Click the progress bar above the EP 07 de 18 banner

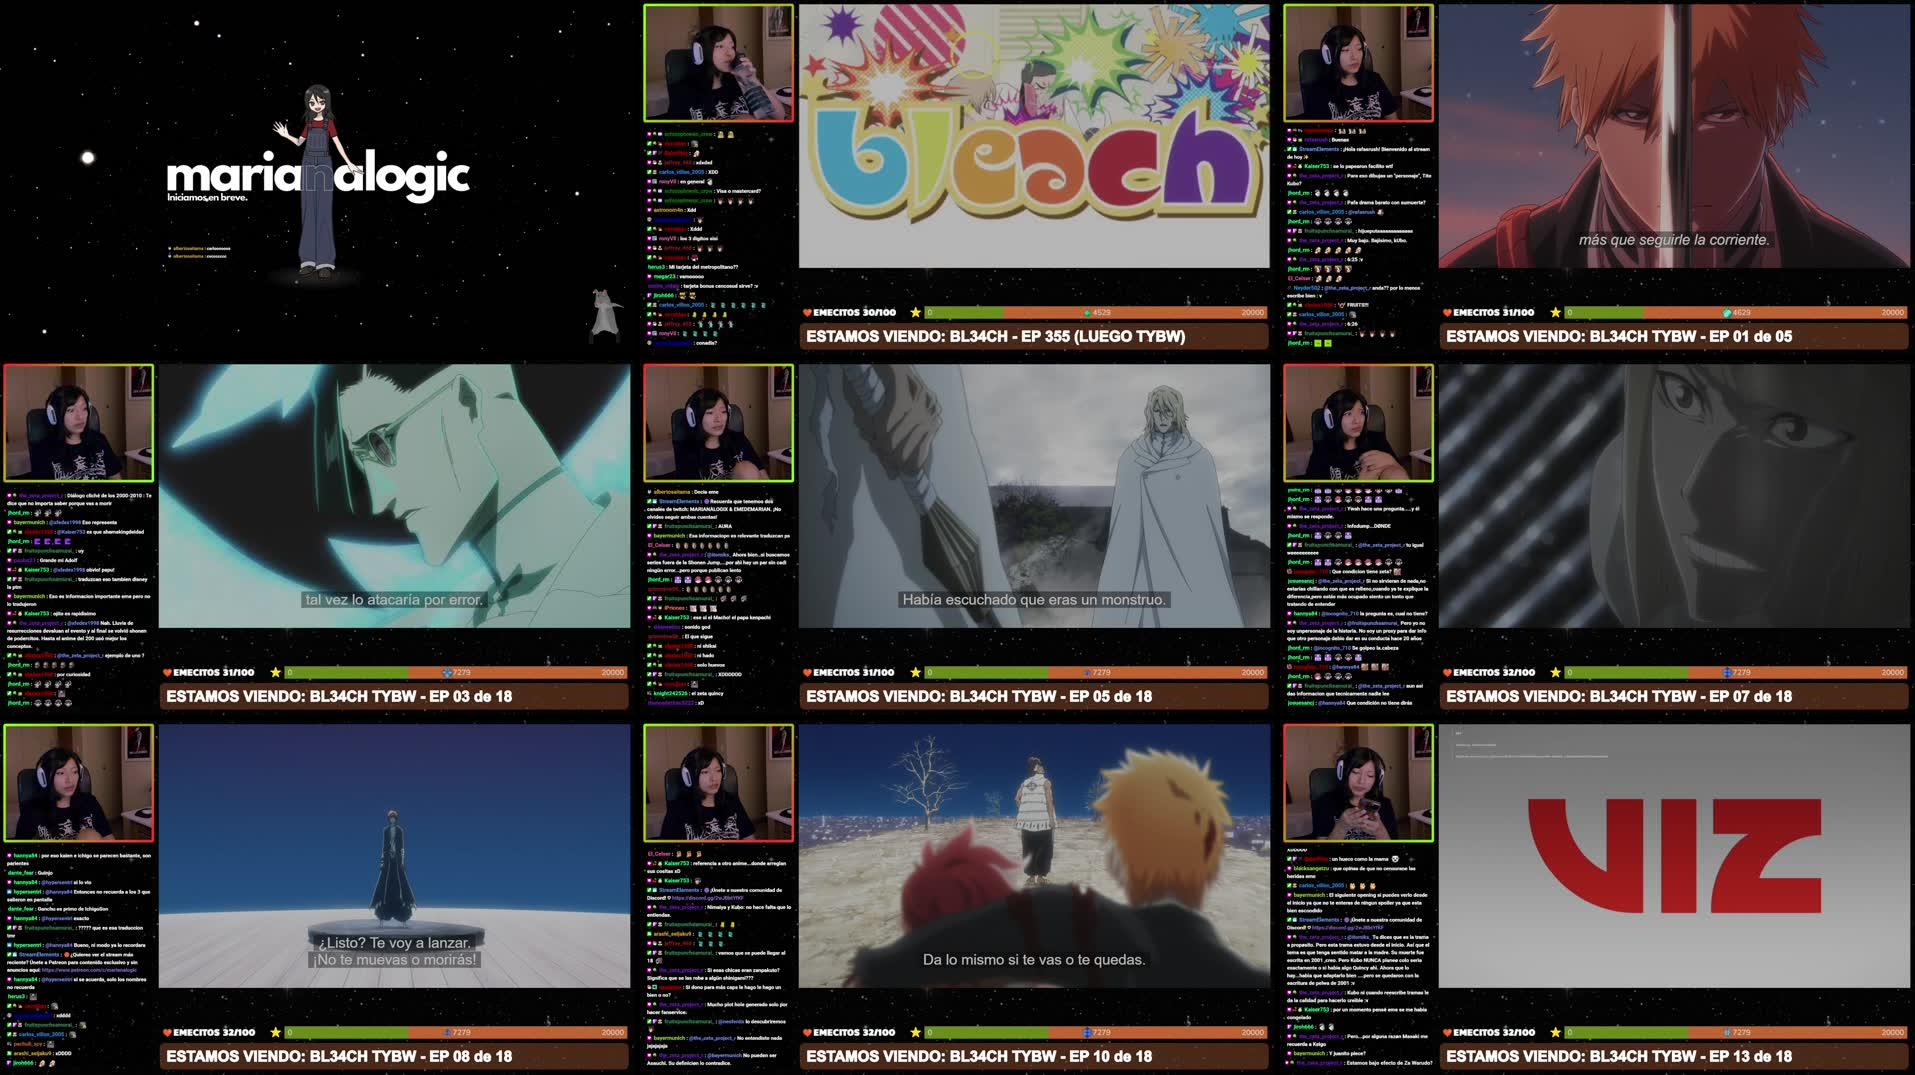[x=1736, y=673]
